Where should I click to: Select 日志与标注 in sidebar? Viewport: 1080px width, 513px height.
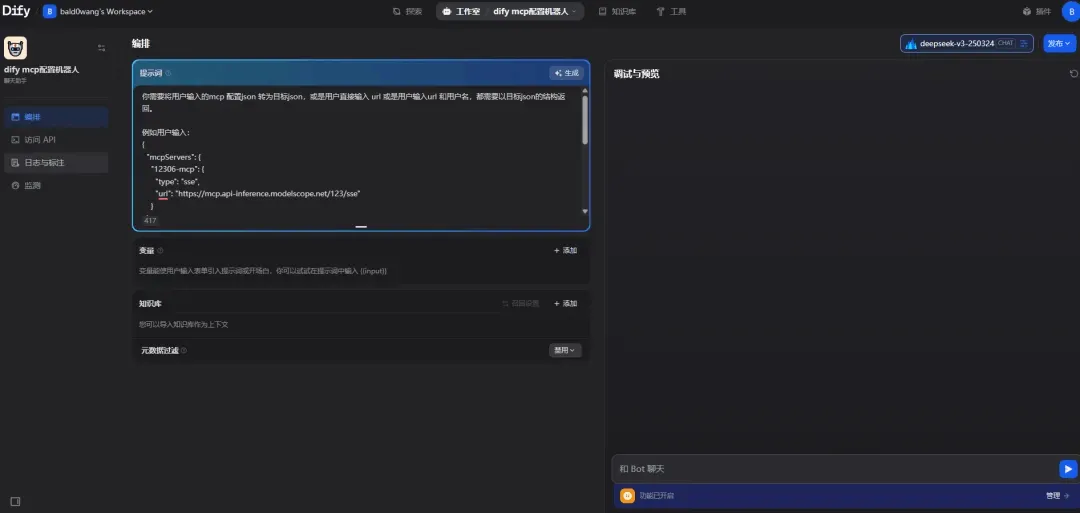coord(56,163)
